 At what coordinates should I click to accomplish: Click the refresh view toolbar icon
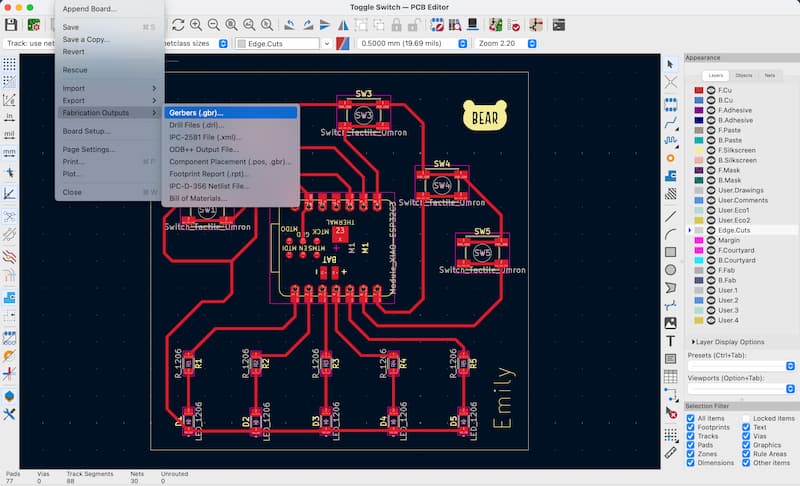(x=178, y=24)
